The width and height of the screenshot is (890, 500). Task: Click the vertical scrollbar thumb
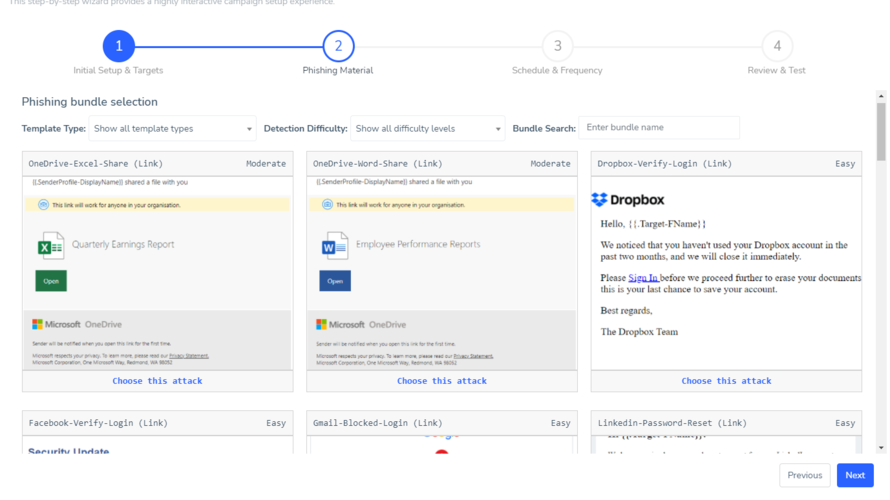coord(881,132)
